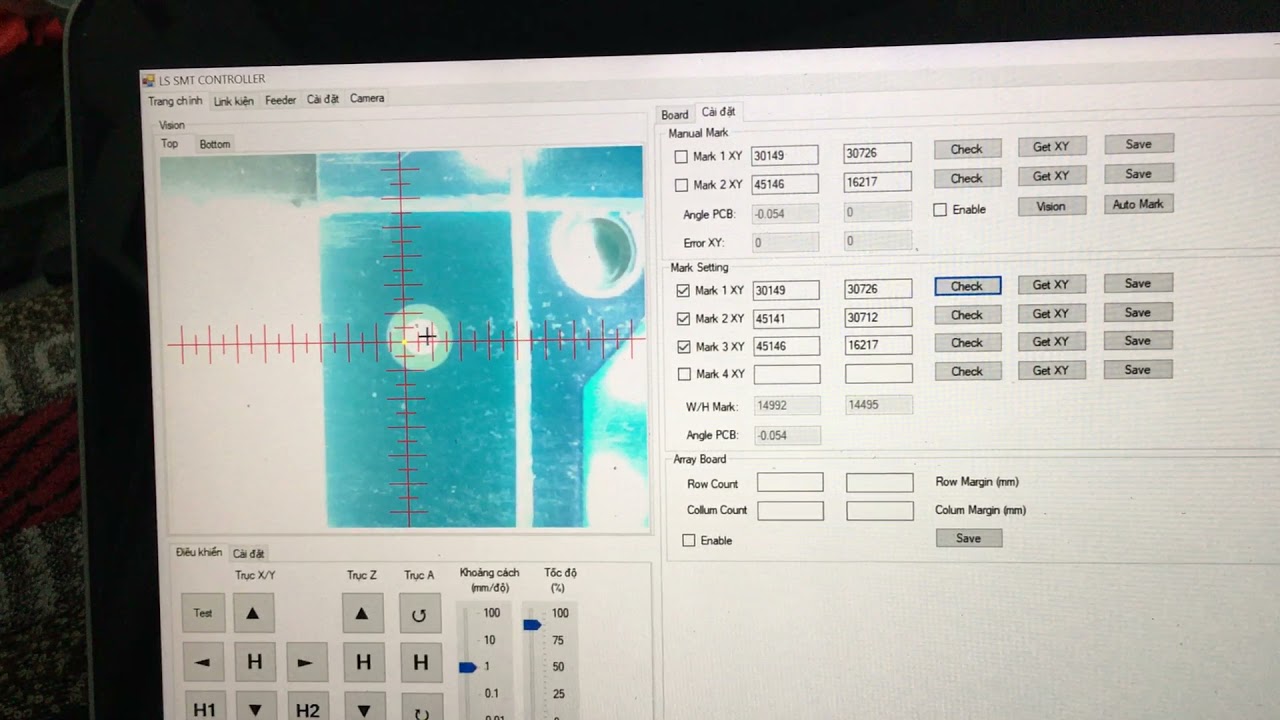This screenshot has width=1280, height=720.
Task: Save the Array Board settings
Action: 969,538
